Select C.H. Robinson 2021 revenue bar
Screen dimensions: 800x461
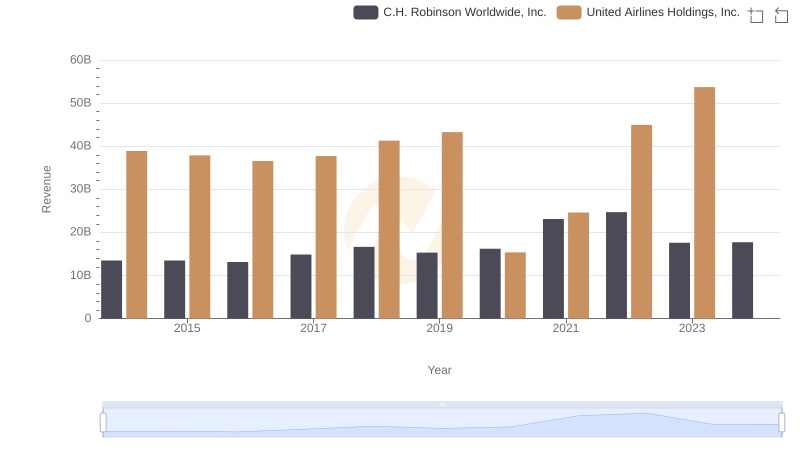coord(553,269)
